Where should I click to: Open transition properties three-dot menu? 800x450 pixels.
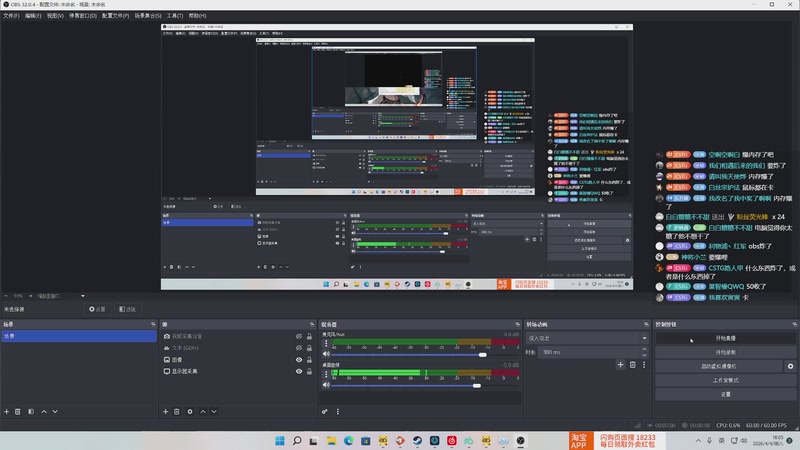pos(644,365)
